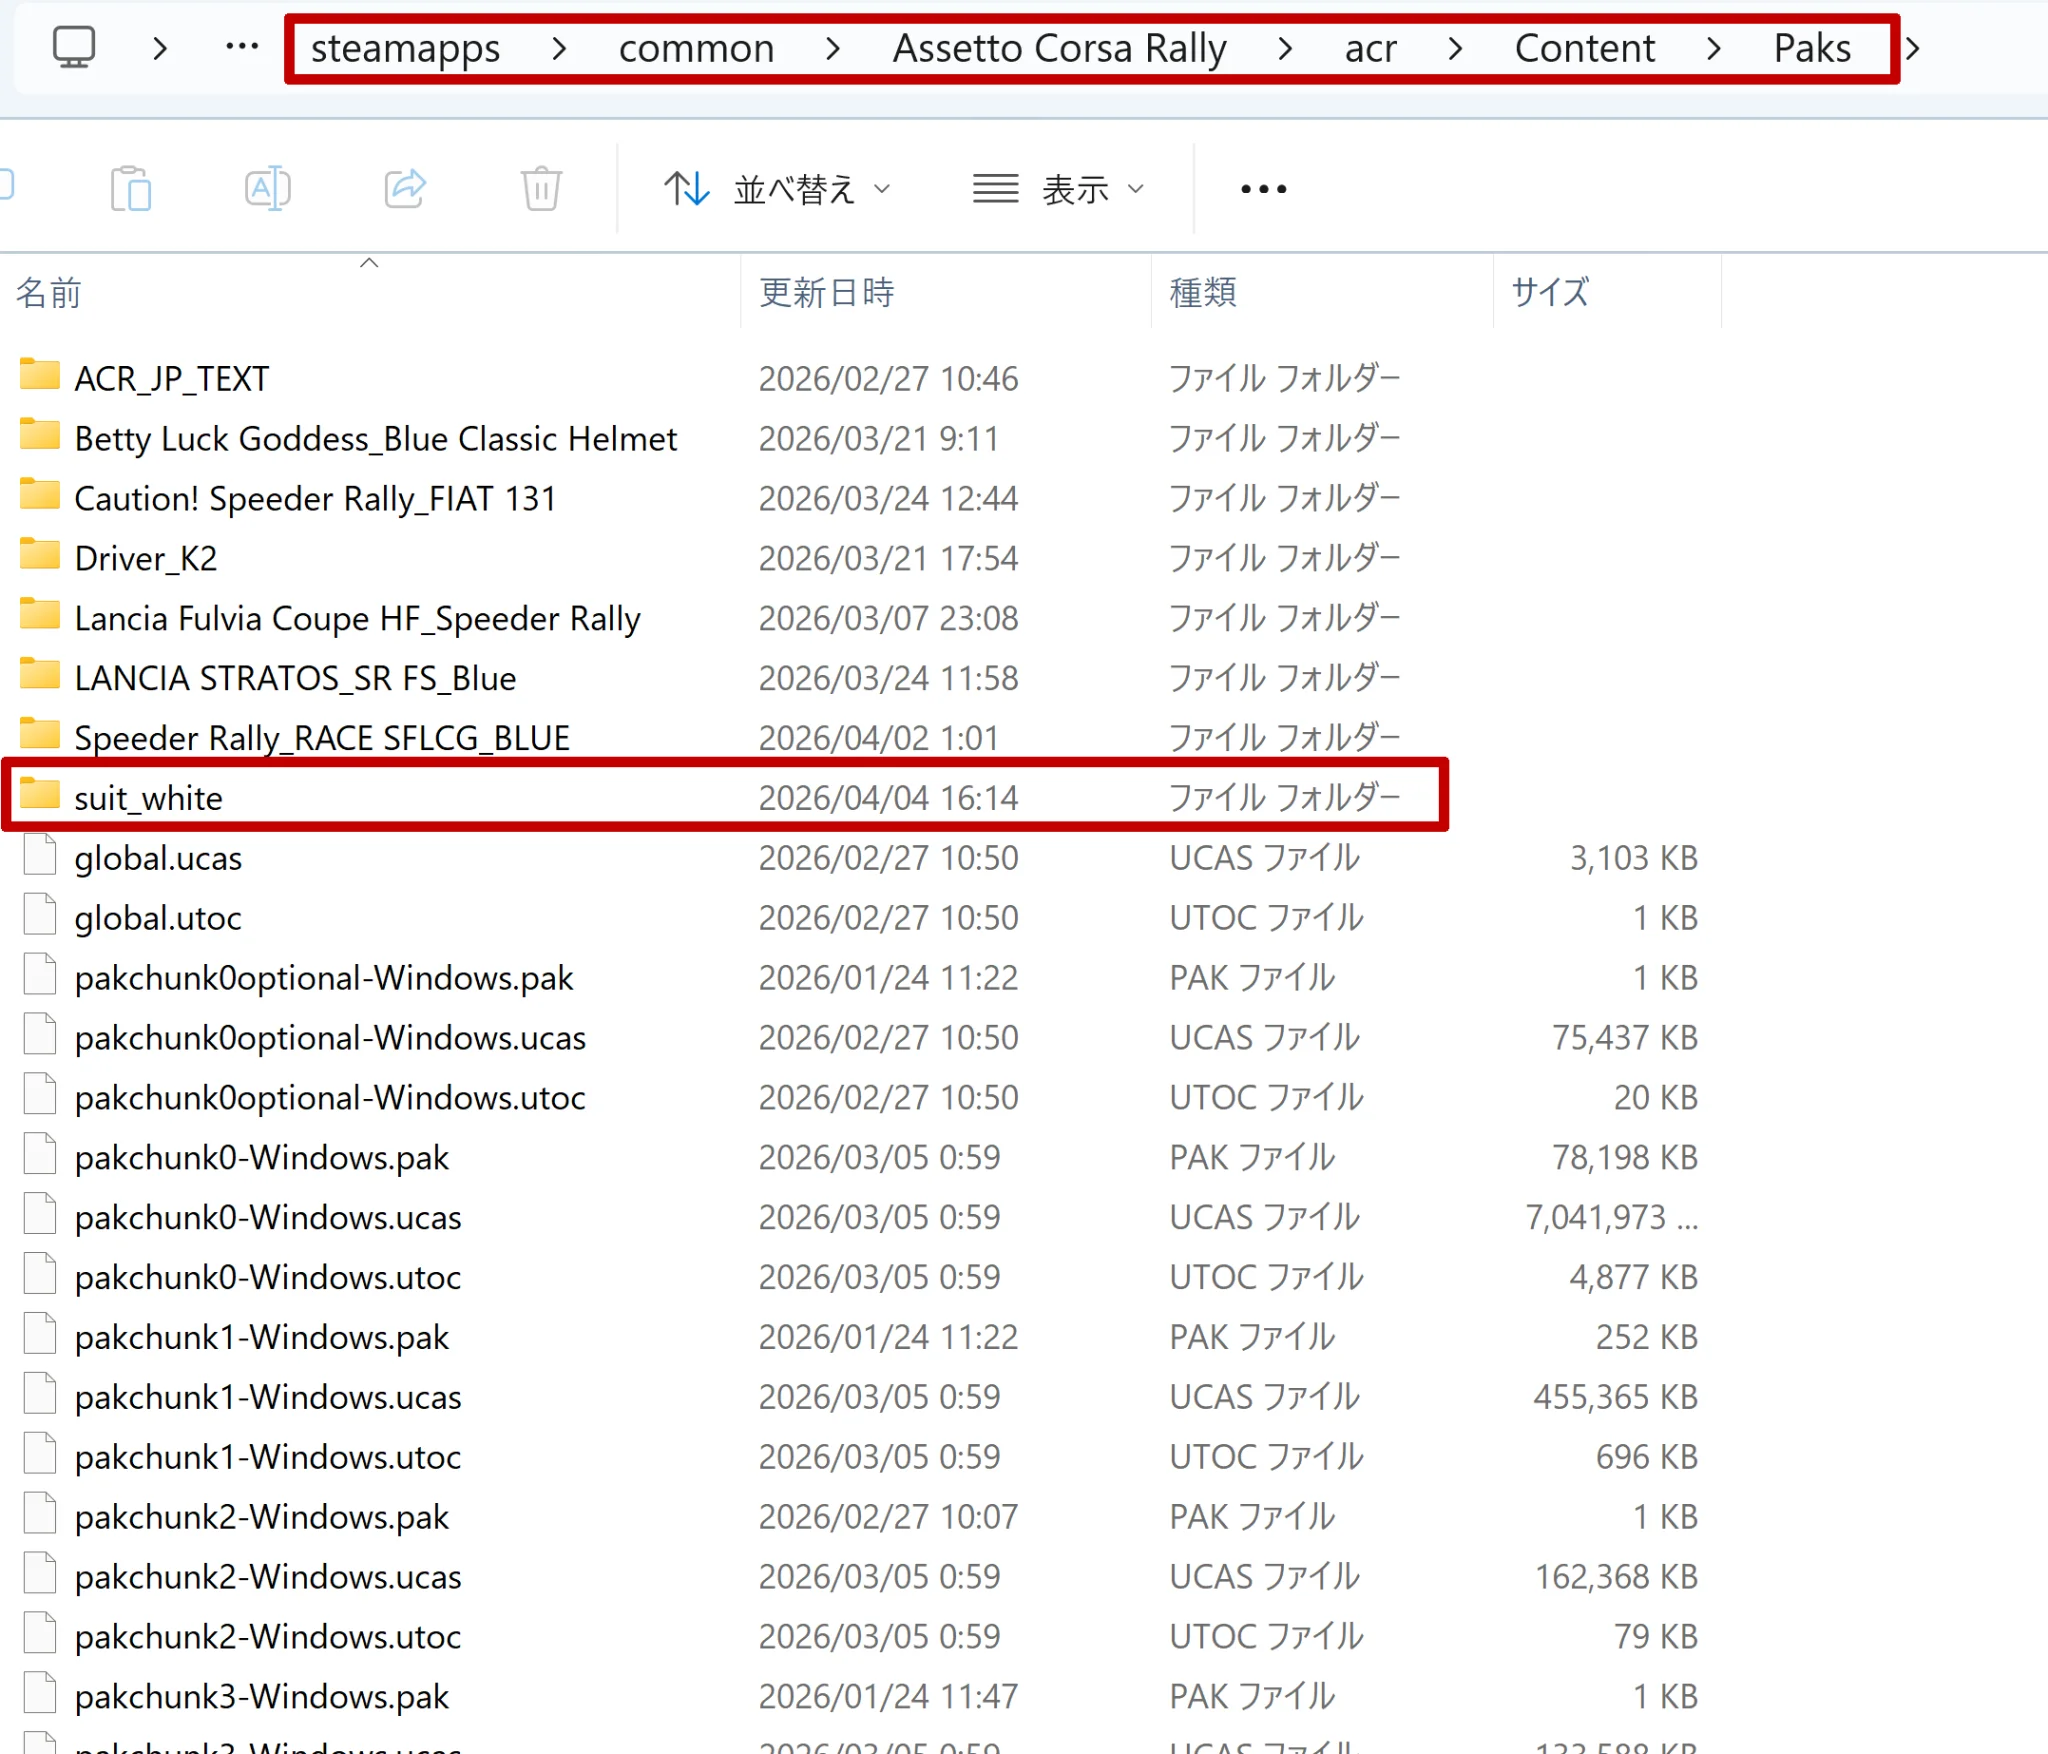The height and width of the screenshot is (1754, 2048).
Task: Click the delete trash can icon
Action: pyautogui.click(x=541, y=188)
